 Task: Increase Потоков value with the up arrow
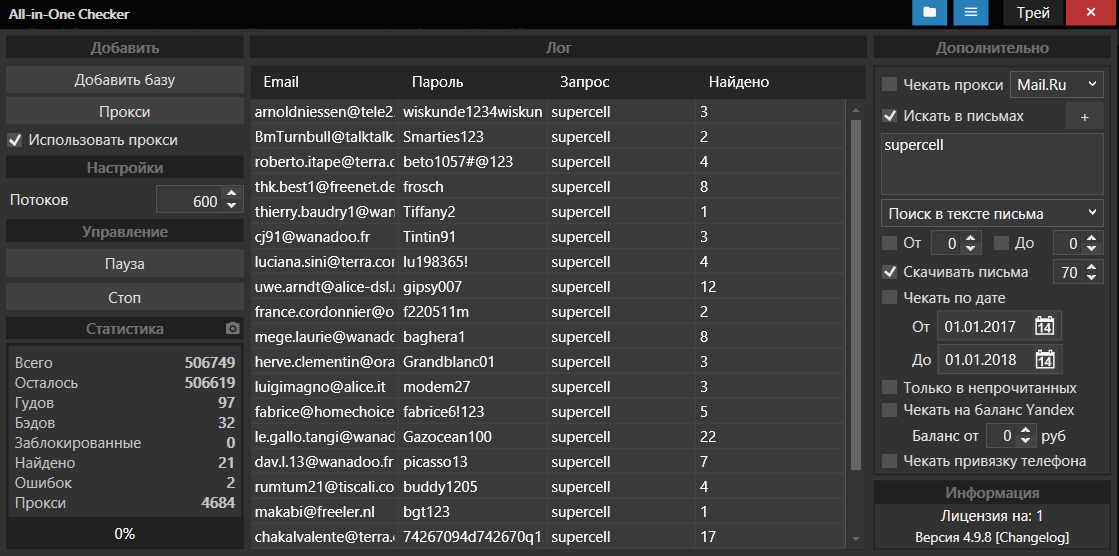click(231, 195)
